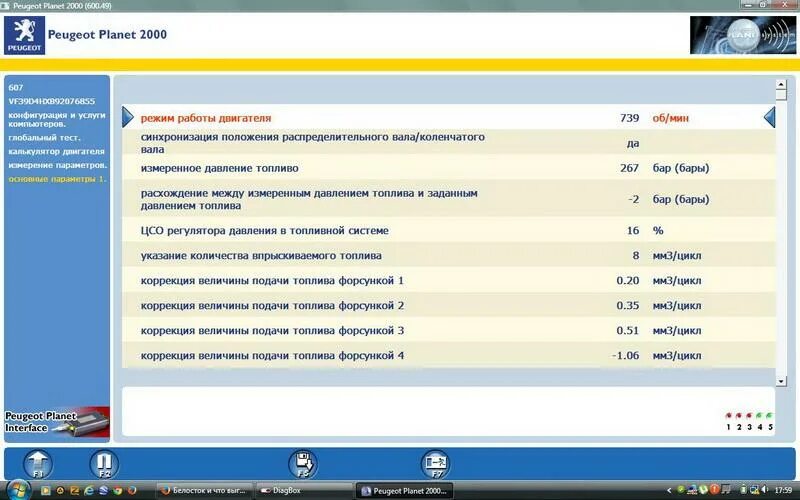Select the форсункой 1 correction row
Viewport: 800px width, 500px height.
(448, 281)
